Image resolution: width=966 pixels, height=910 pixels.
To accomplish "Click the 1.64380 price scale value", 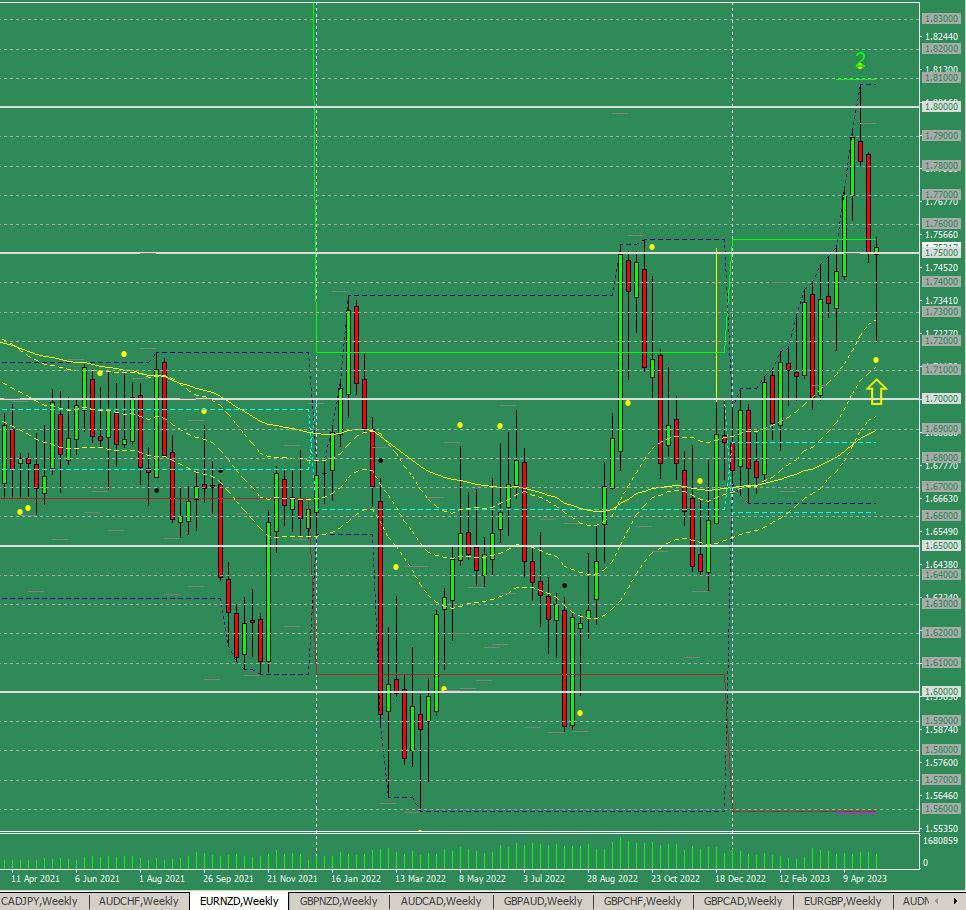I will 941,565.
